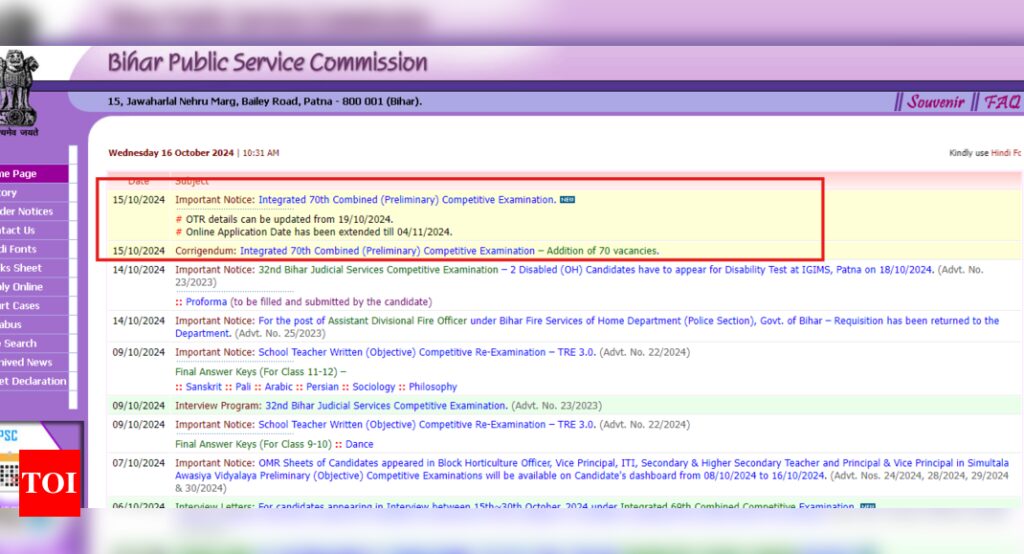
Task: Open Asset Declaration in sidebar
Action: tap(34, 382)
